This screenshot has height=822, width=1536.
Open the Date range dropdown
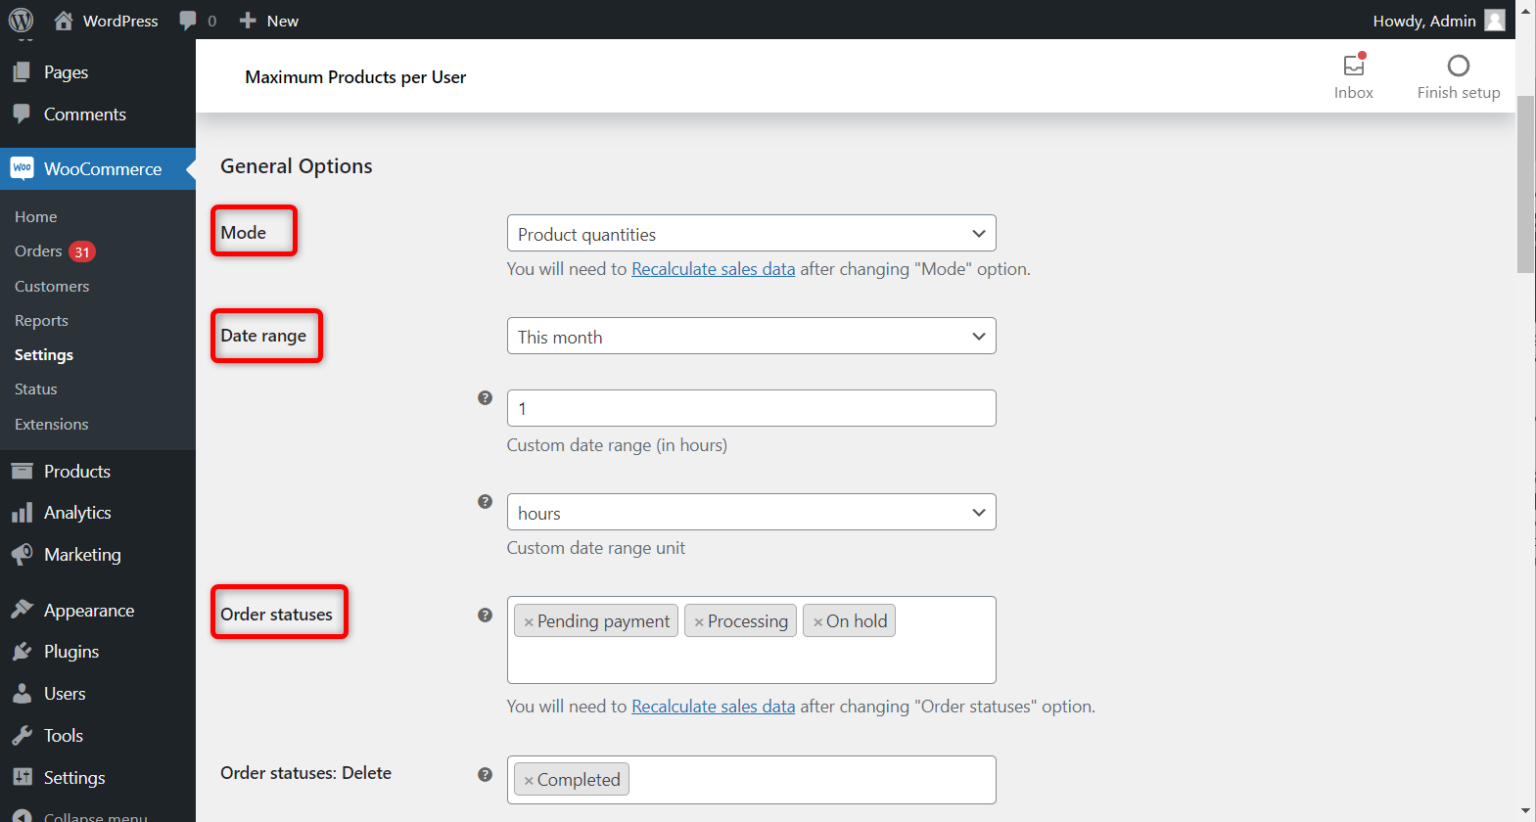pos(751,336)
